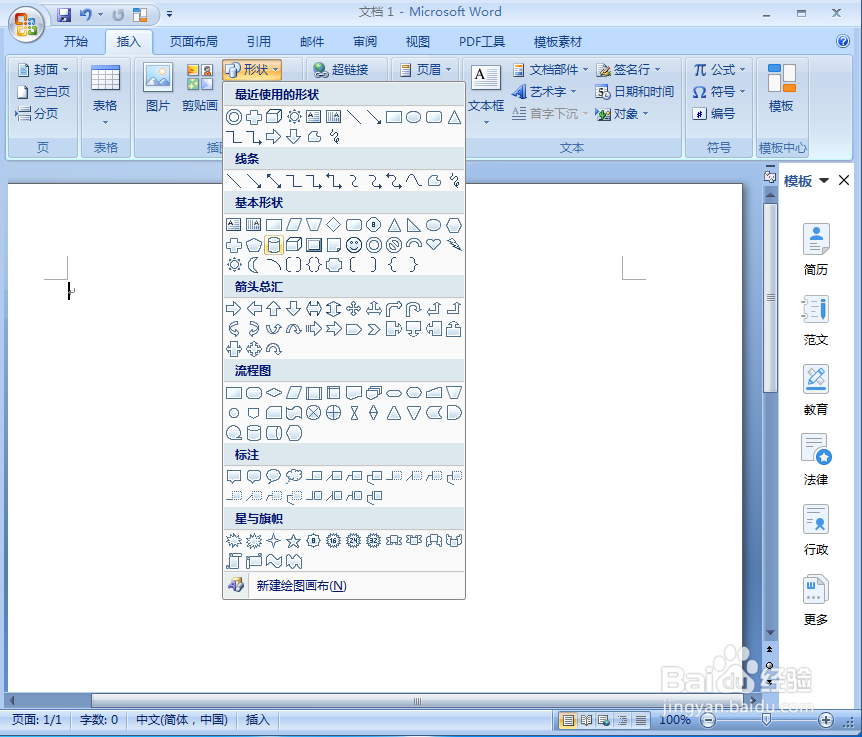Select the cloud callout shape
The width and height of the screenshot is (862, 737).
(x=294, y=476)
